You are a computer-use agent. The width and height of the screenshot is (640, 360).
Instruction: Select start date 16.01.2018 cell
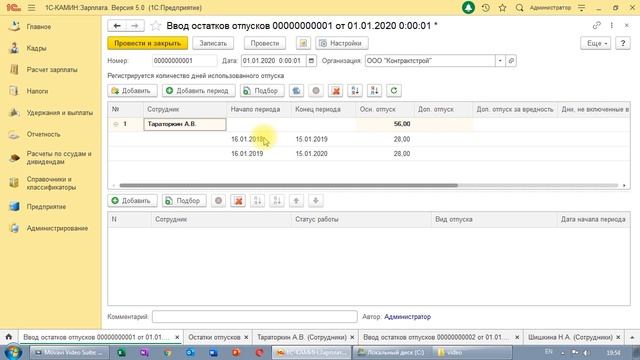(x=259, y=139)
